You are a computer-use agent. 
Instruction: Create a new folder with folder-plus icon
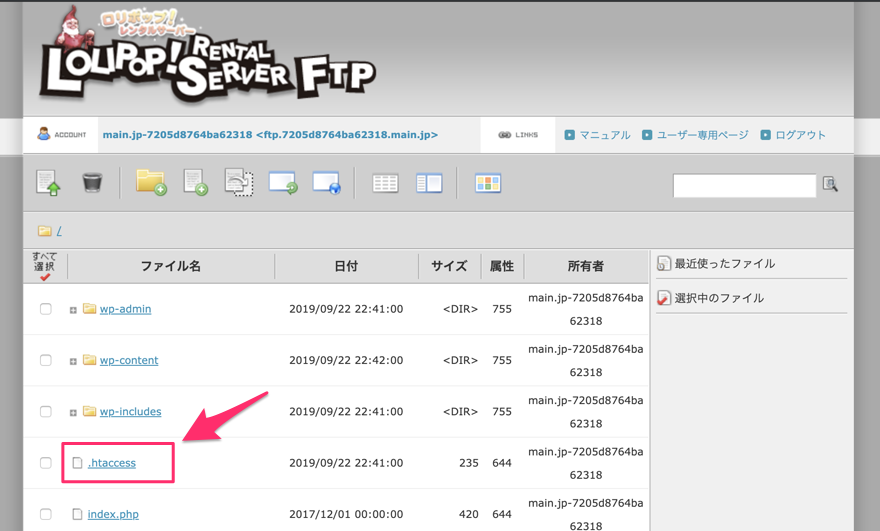[x=151, y=183]
